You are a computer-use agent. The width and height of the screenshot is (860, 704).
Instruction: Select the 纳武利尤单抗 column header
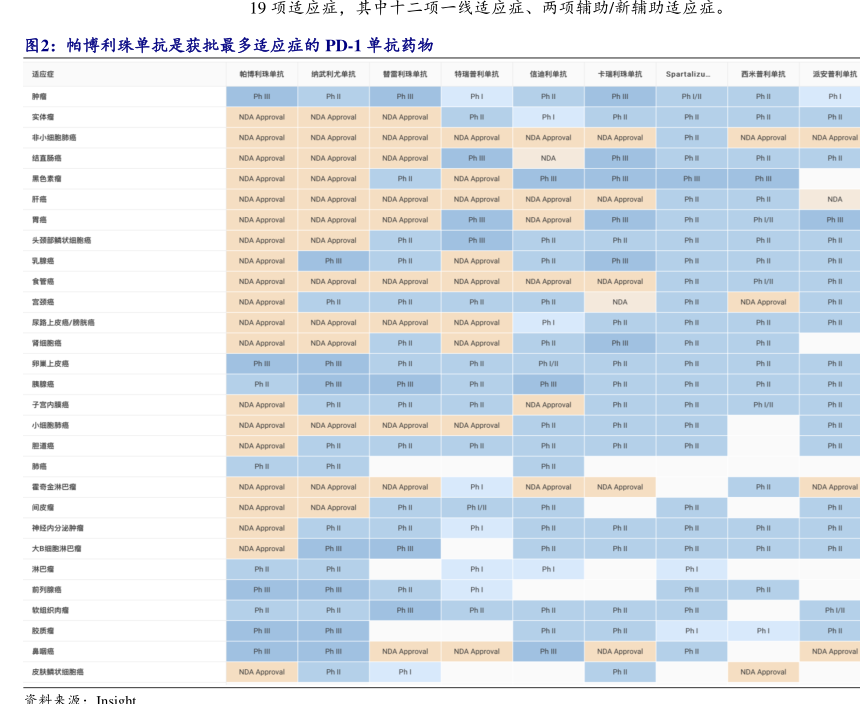(333, 74)
